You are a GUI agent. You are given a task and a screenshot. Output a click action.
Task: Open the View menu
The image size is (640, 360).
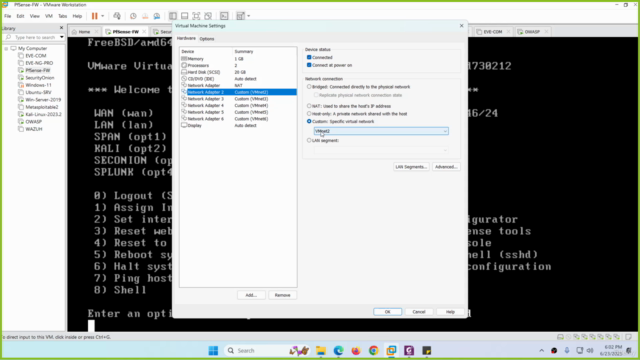35,16
